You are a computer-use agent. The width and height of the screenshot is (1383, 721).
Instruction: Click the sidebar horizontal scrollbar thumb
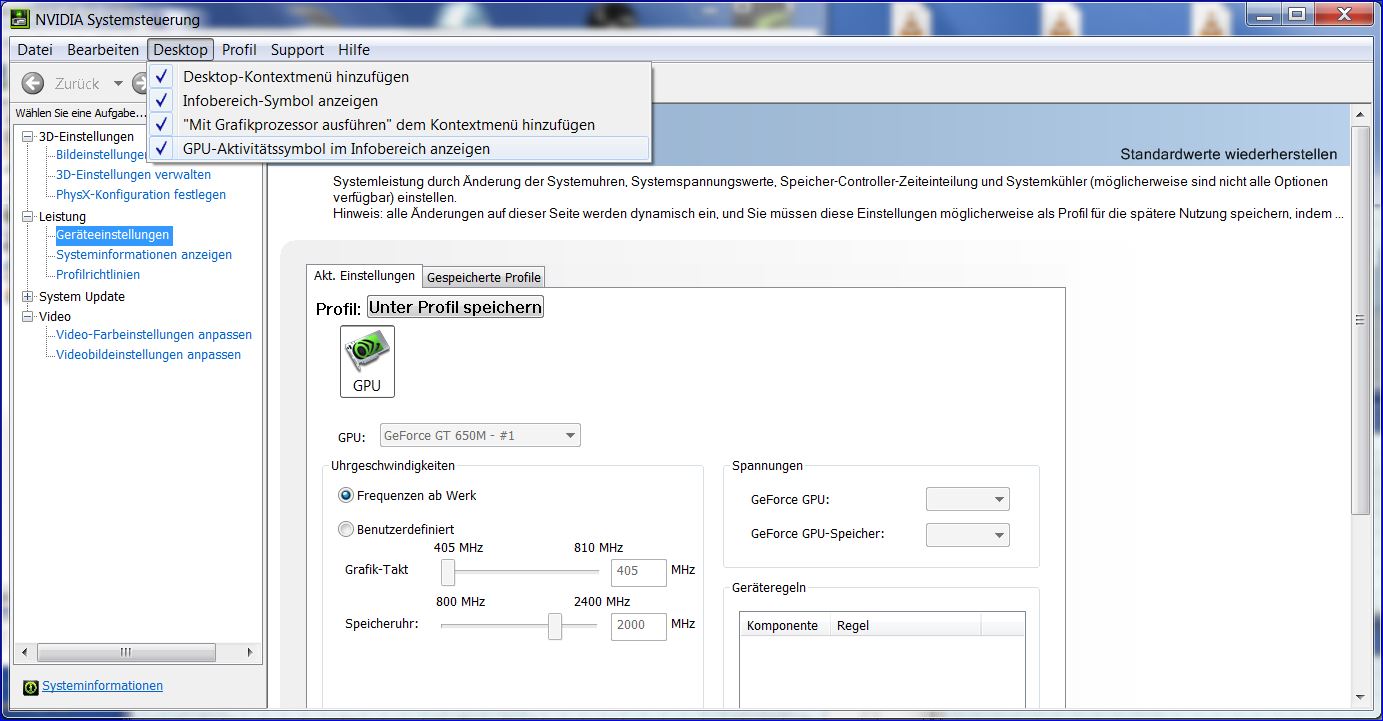(125, 652)
